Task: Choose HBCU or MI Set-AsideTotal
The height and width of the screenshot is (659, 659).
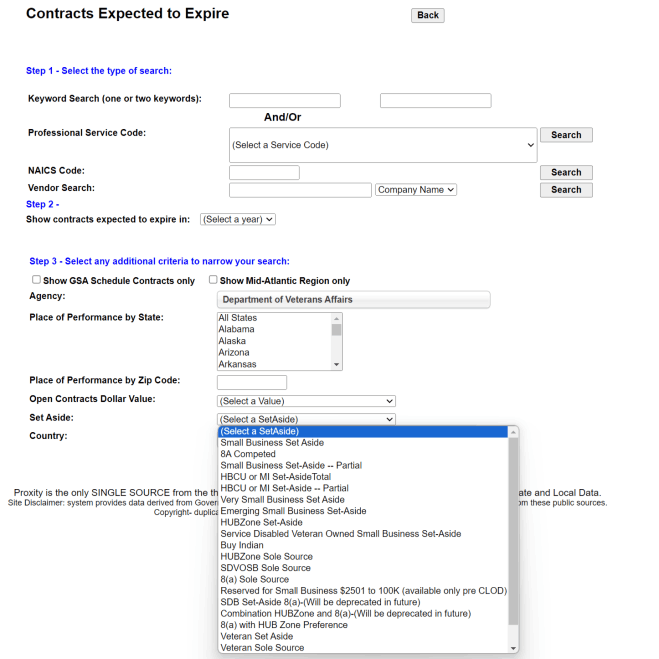Action: 363,477
